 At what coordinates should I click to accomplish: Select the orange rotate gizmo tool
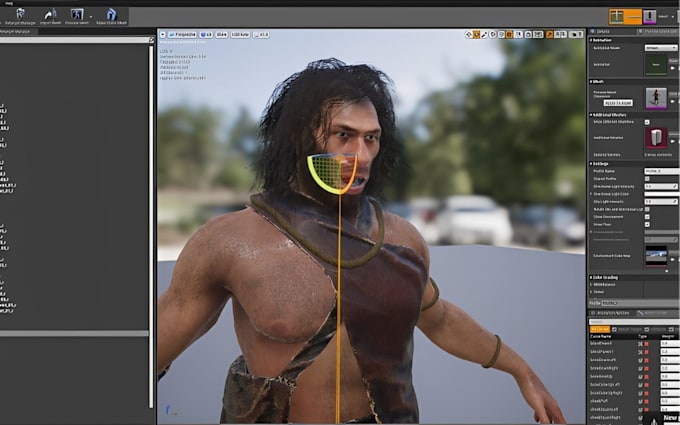[x=476, y=34]
